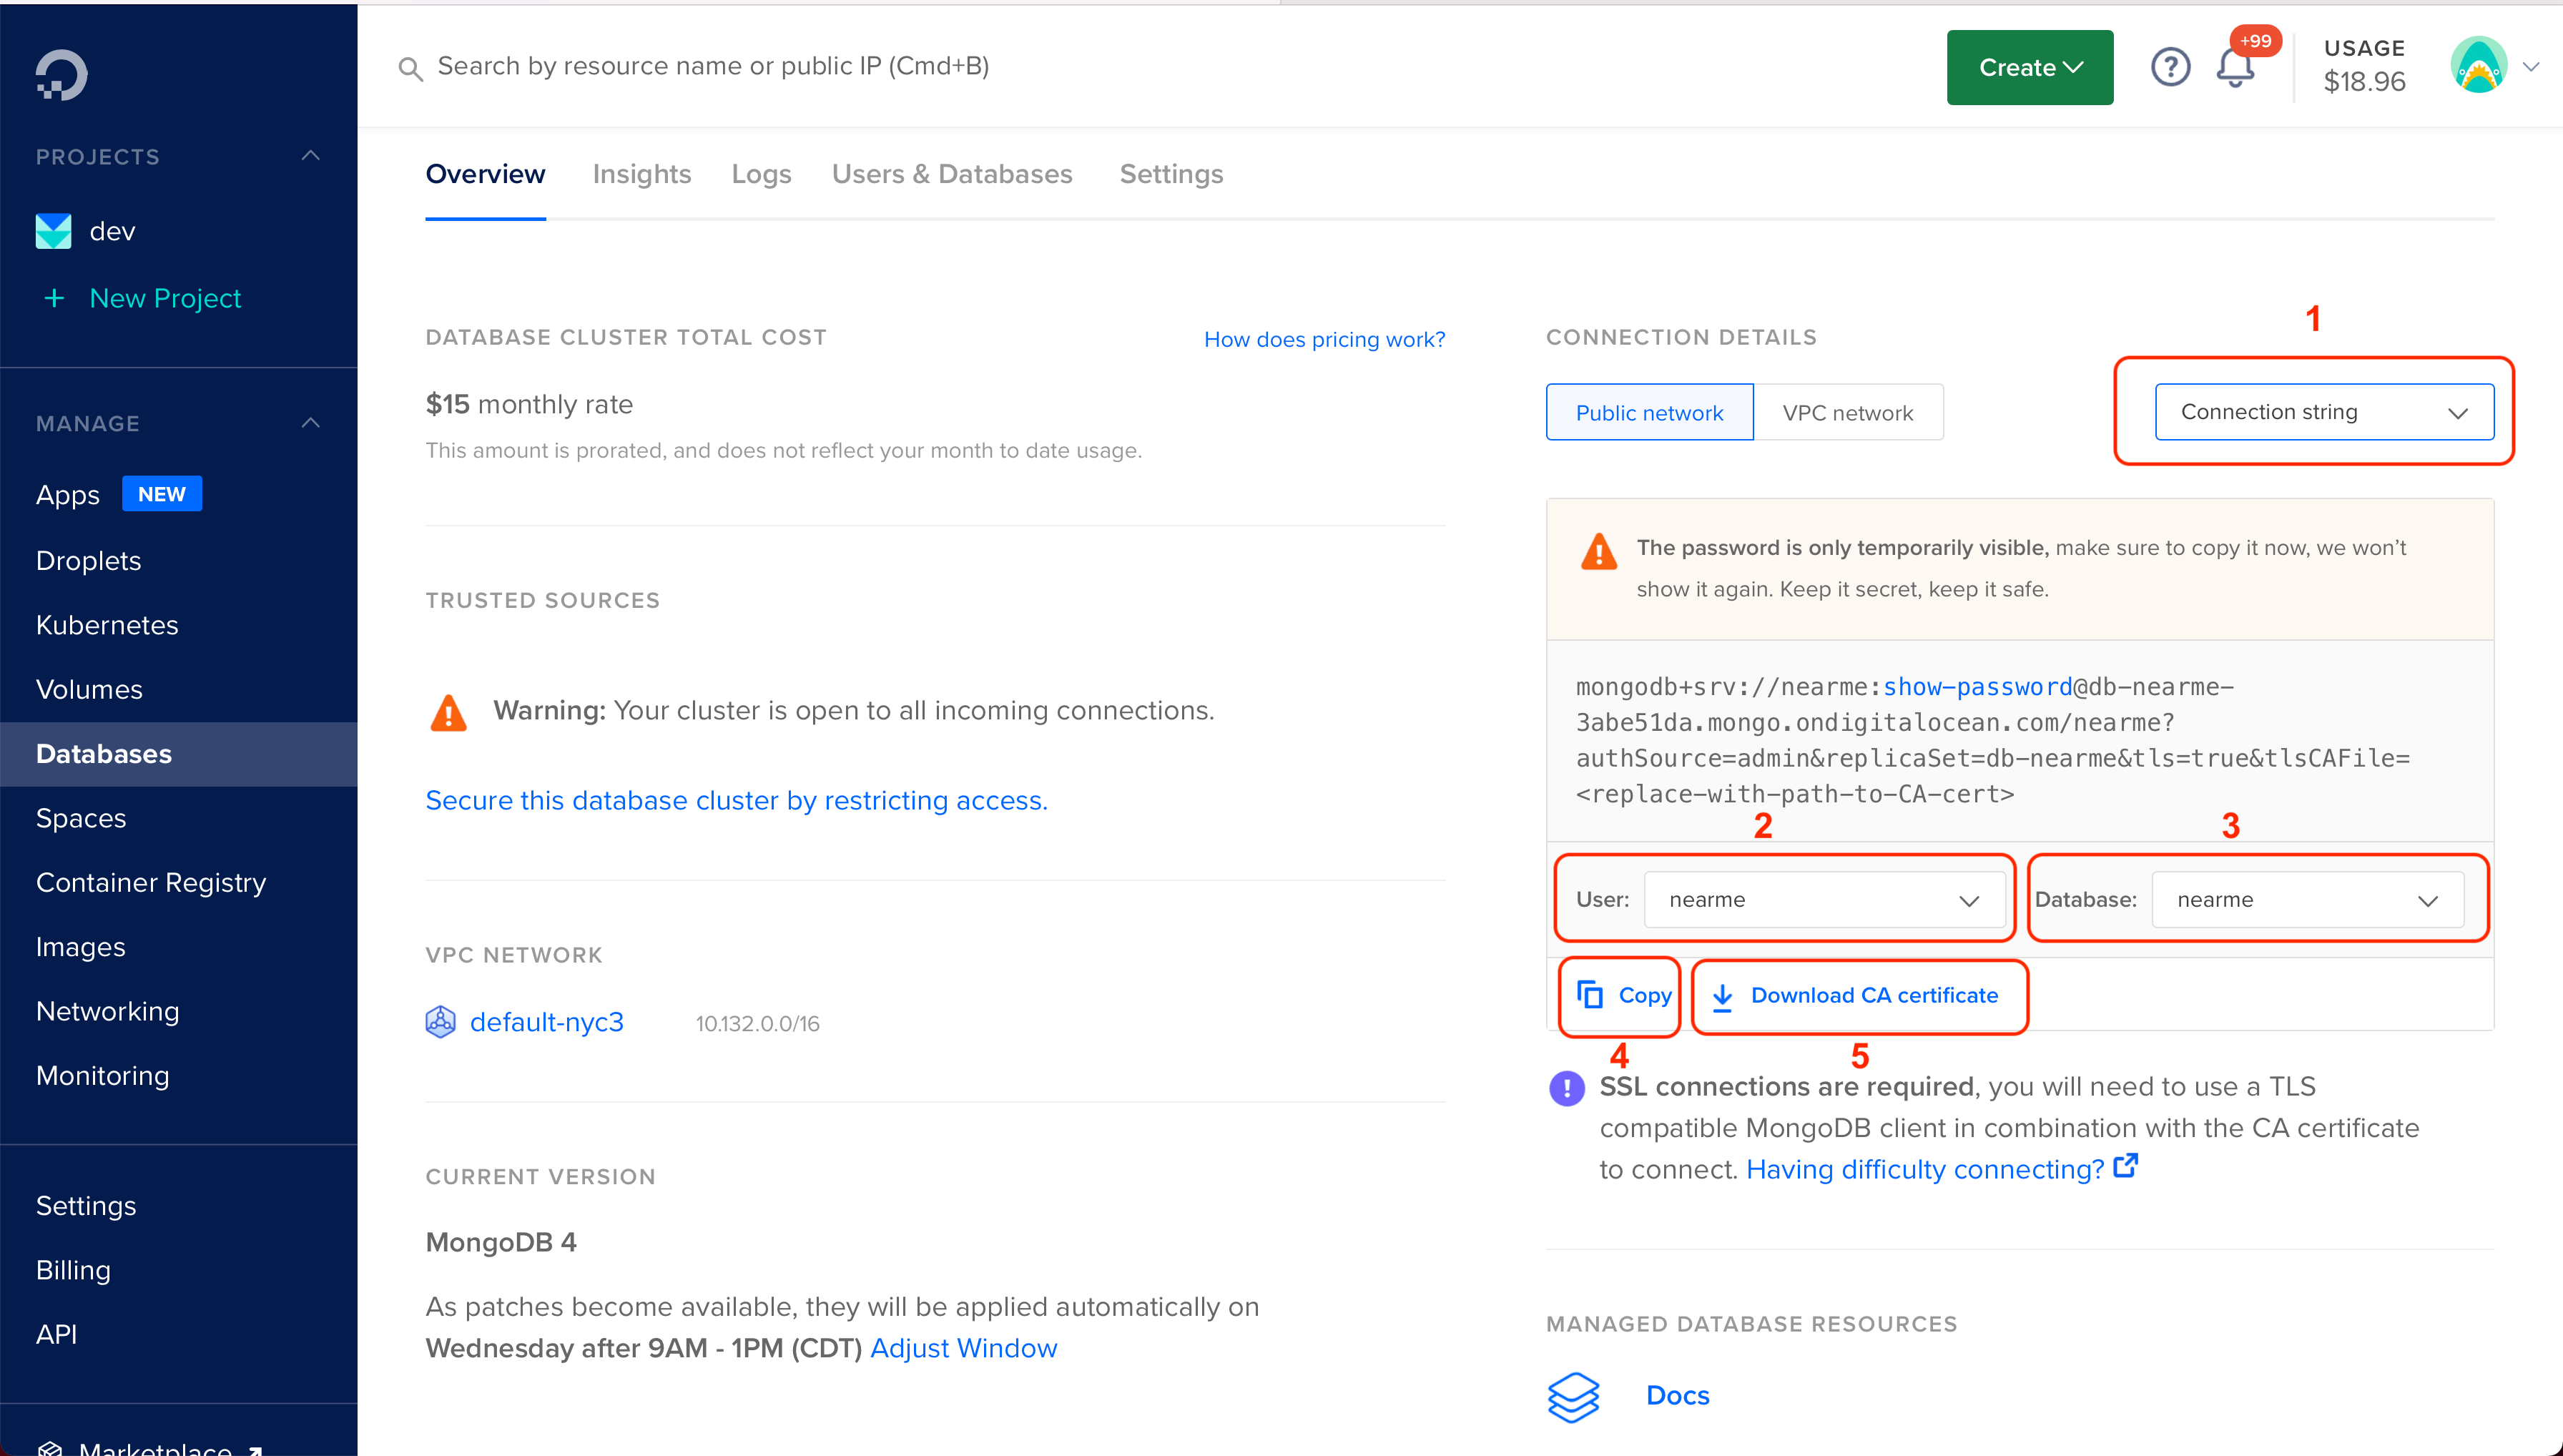The width and height of the screenshot is (2563, 1456).
Task: Click the VPC network hexagon icon
Action: pyautogui.click(x=440, y=1022)
